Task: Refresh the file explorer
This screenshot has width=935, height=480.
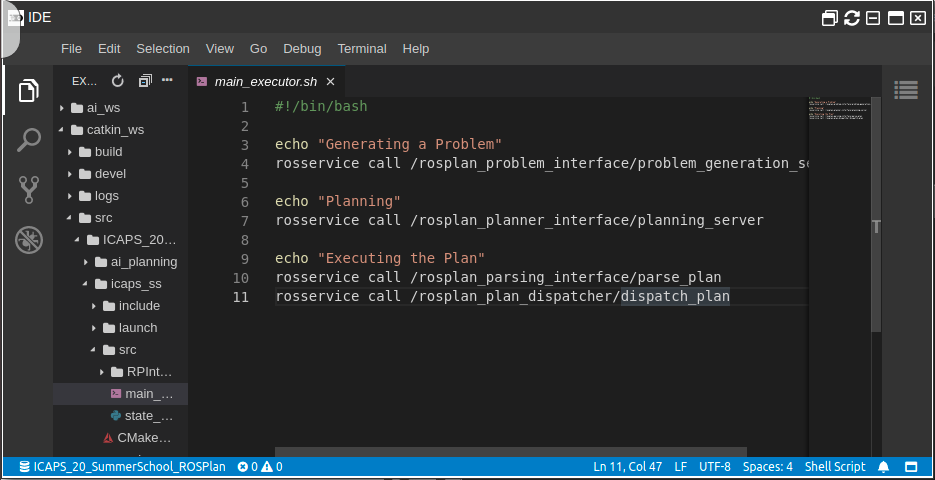Action: click(117, 80)
